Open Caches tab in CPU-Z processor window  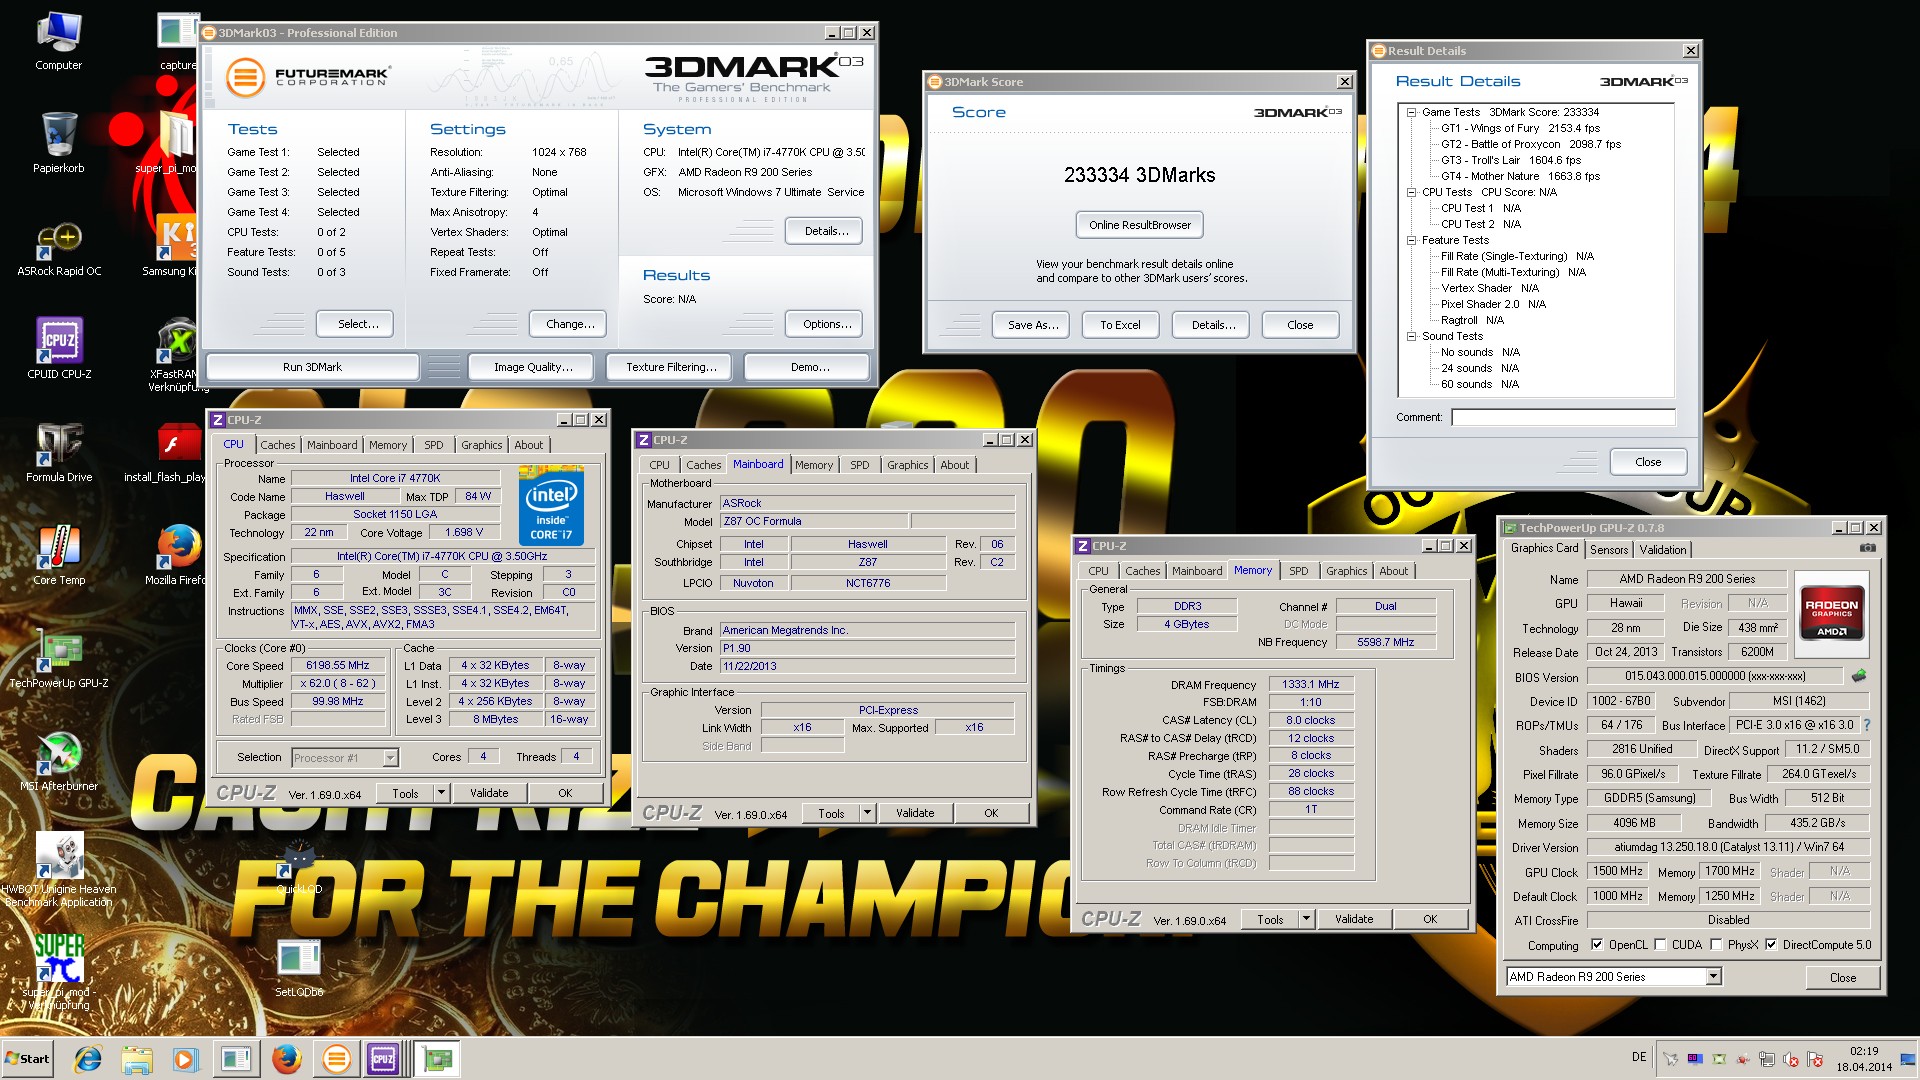pos(278,446)
